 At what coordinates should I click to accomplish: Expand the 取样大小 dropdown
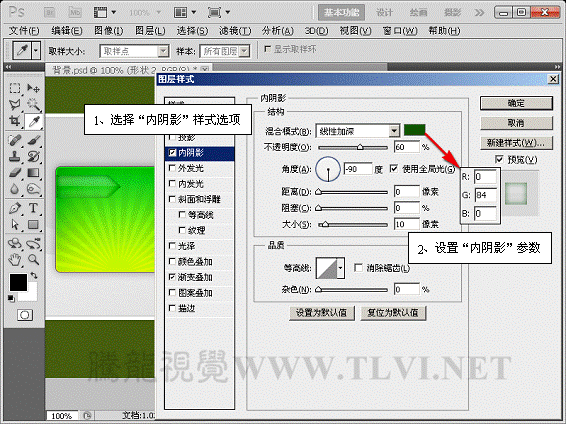coord(134,51)
